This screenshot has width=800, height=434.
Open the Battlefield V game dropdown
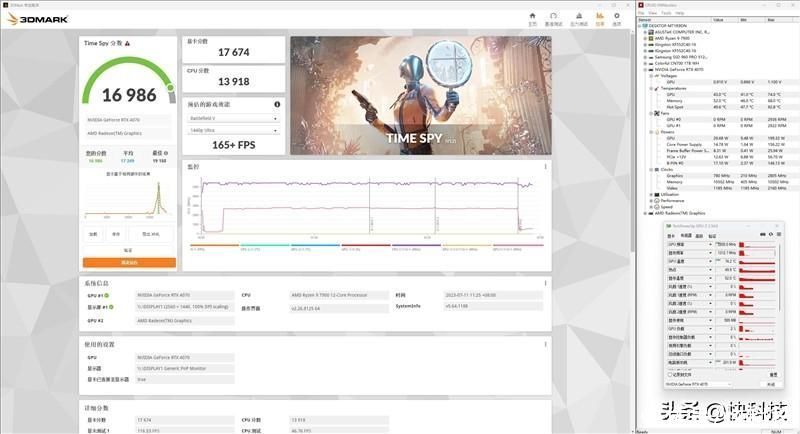233,118
